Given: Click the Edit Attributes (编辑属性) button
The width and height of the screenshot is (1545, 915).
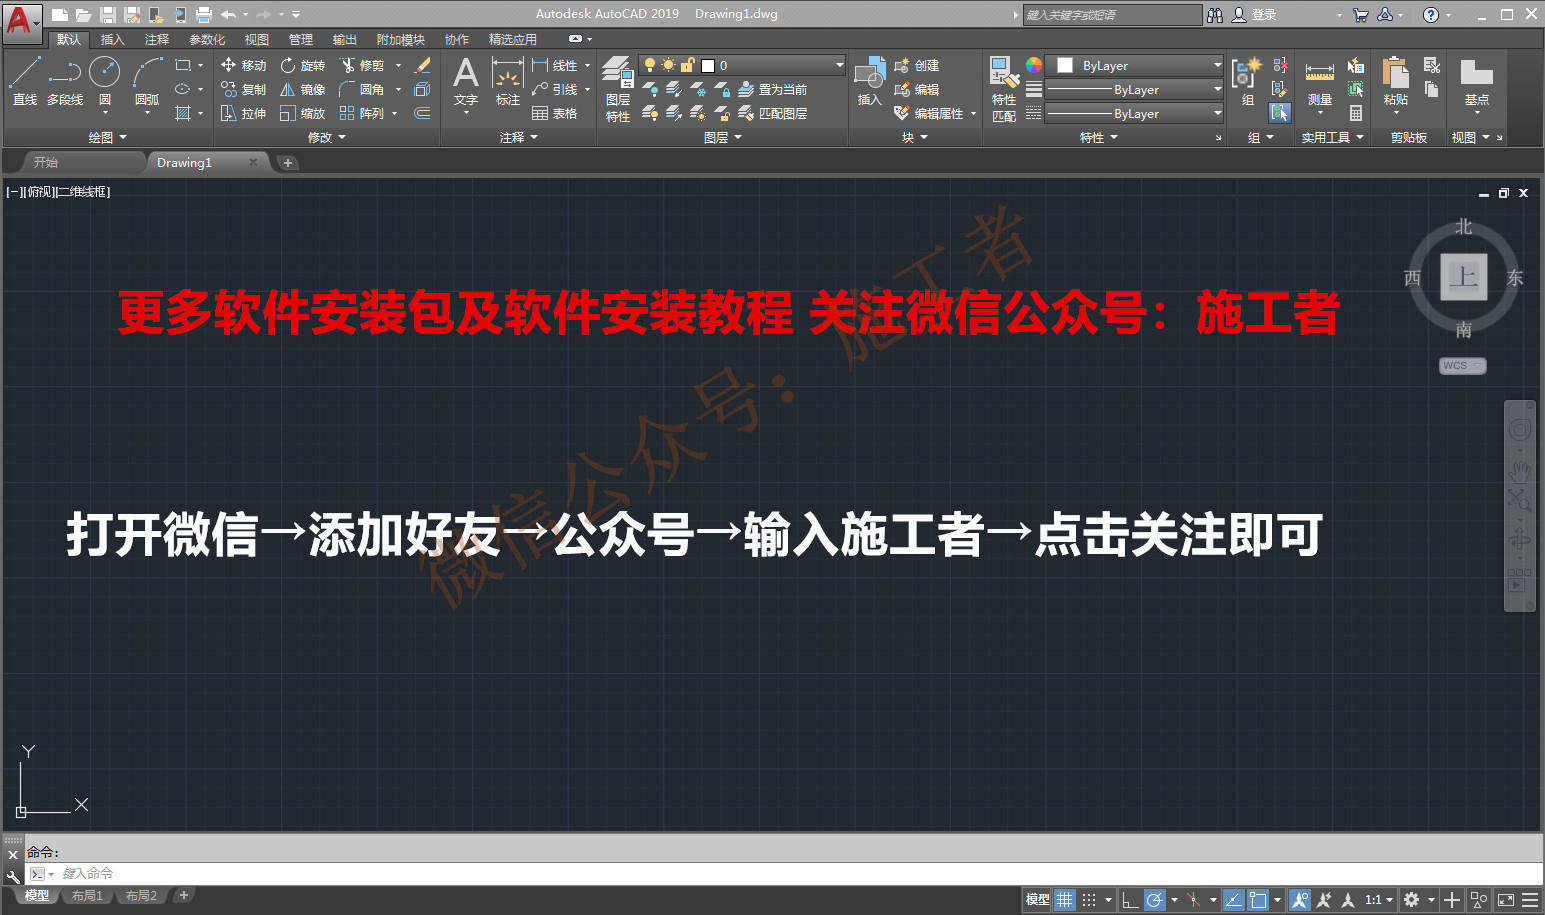Looking at the screenshot, I should (x=929, y=113).
